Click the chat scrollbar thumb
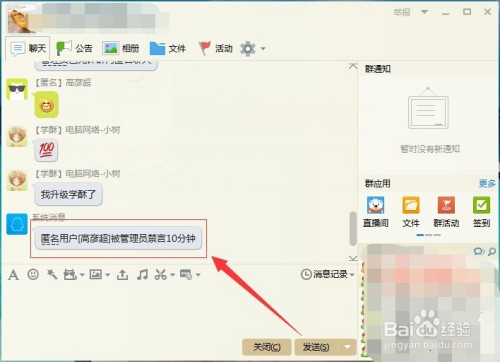This screenshot has height=362, width=500. tap(353, 229)
